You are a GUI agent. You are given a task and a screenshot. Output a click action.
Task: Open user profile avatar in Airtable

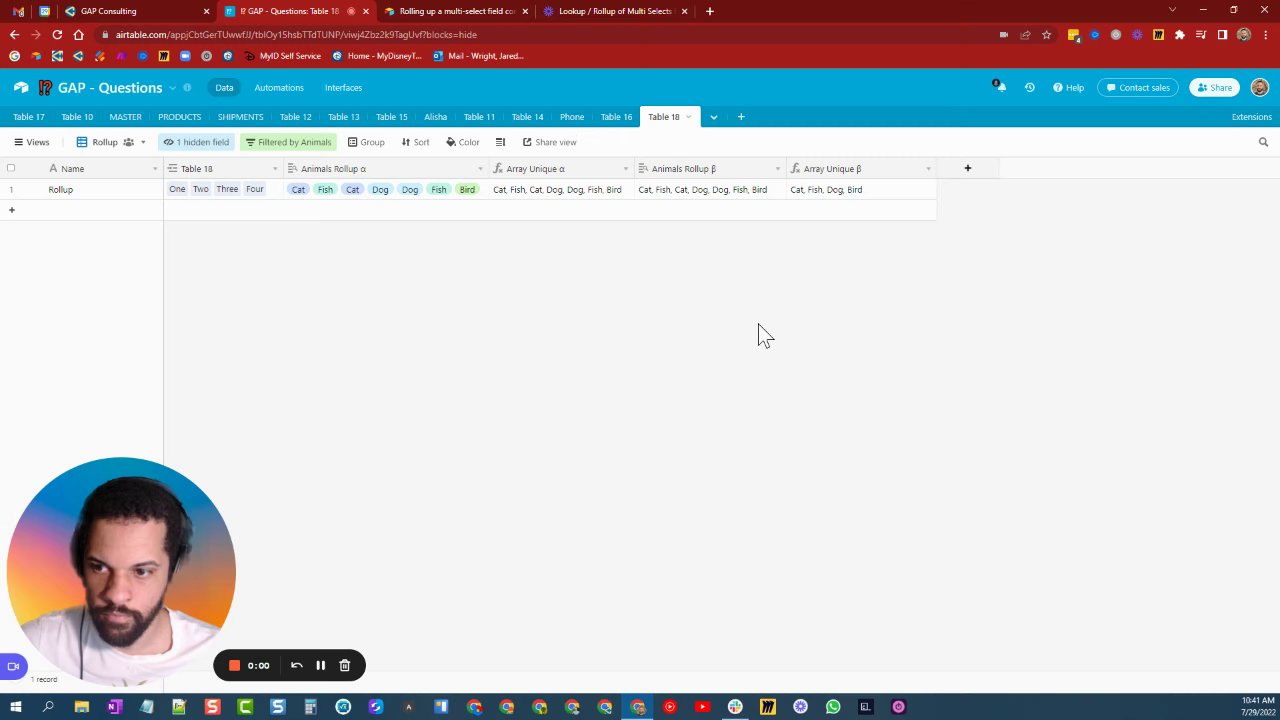(x=1259, y=87)
